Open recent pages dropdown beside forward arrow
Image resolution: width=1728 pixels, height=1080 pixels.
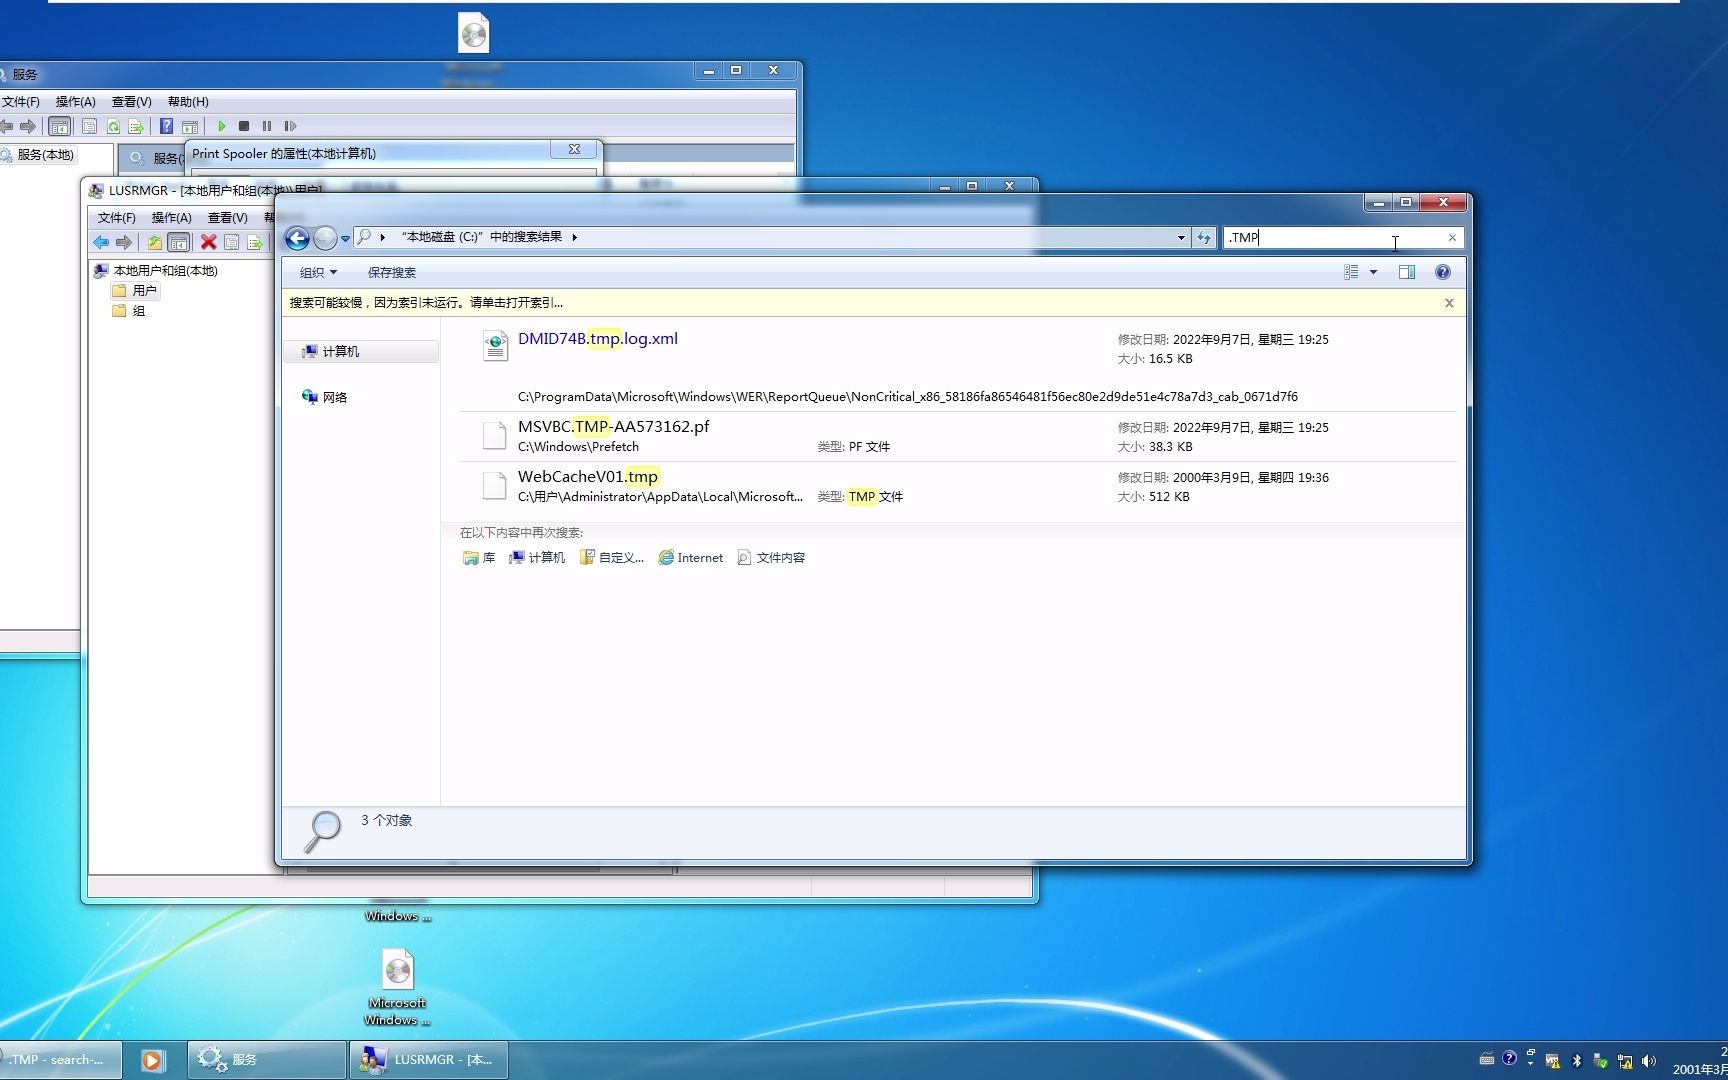[x=345, y=238]
